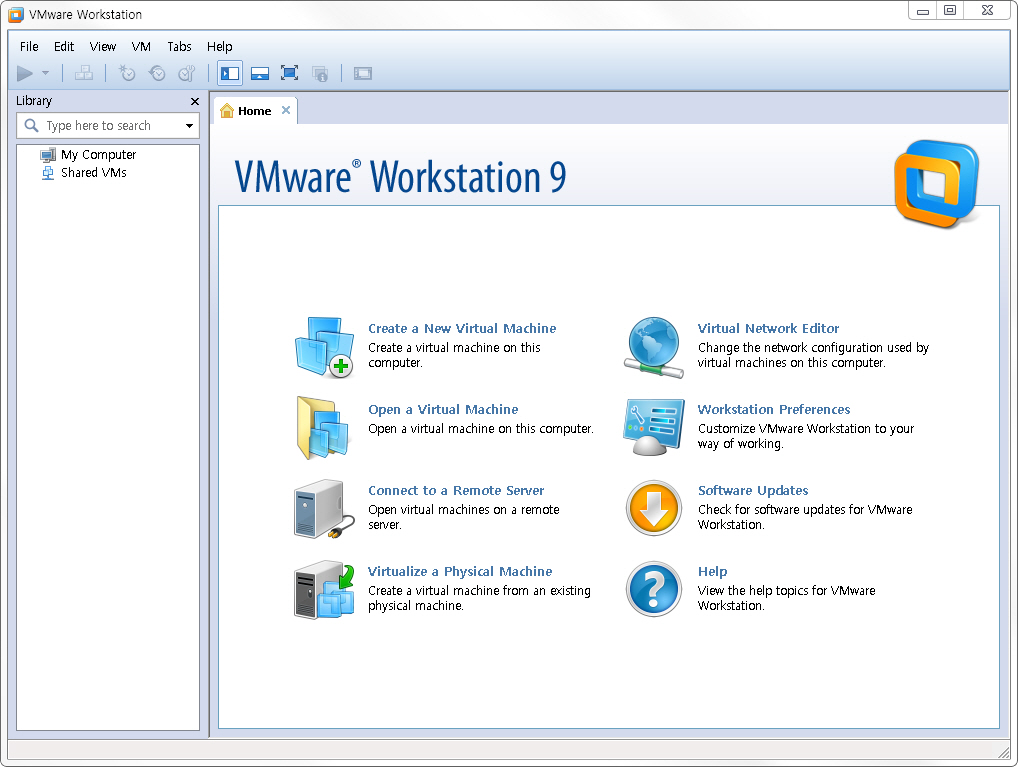
Task: Click the 'Library' panel title text
Action: [x=34, y=101]
